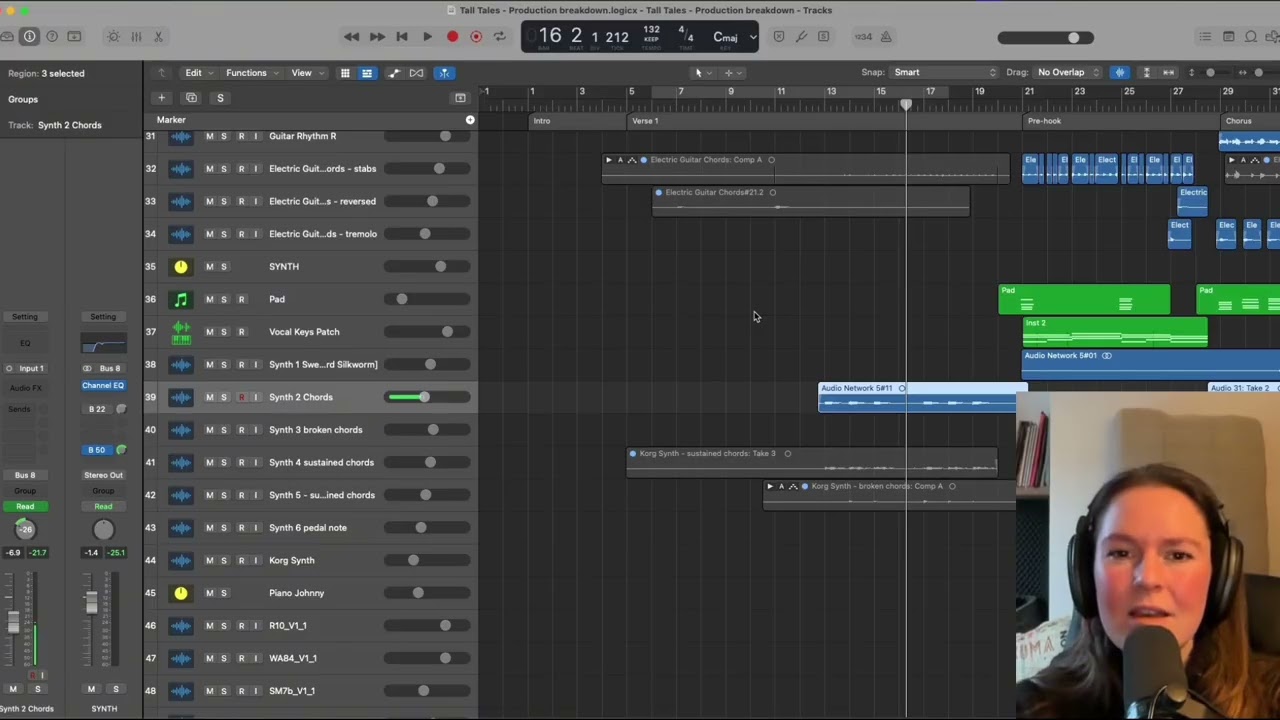Click the Capture Recording button
Screen dimensions: 1280x720
click(476, 37)
